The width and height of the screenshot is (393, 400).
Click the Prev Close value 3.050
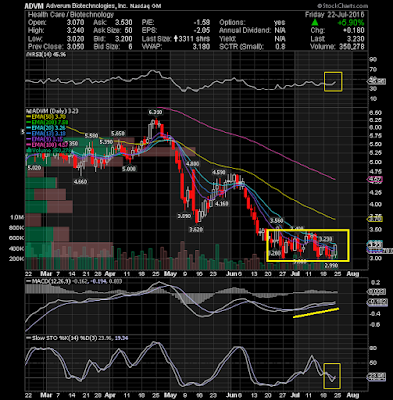pos(75,47)
